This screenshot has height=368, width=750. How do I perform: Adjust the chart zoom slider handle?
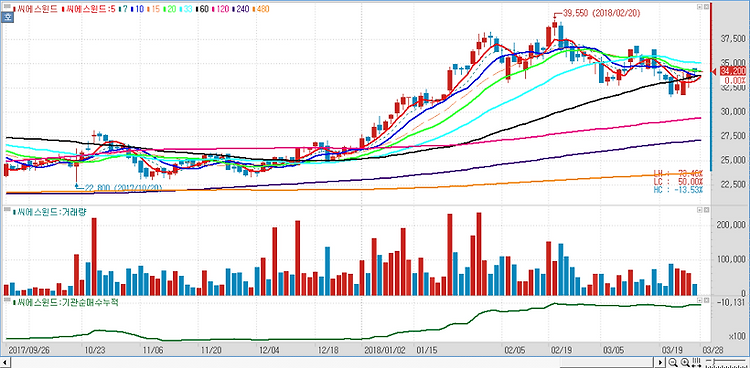(x=714, y=361)
